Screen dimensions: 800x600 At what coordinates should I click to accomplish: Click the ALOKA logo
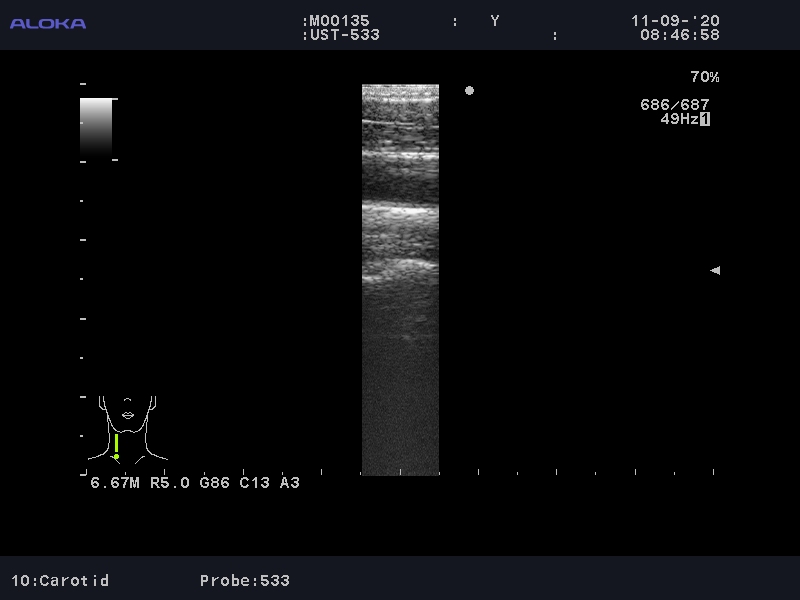click(x=48, y=24)
